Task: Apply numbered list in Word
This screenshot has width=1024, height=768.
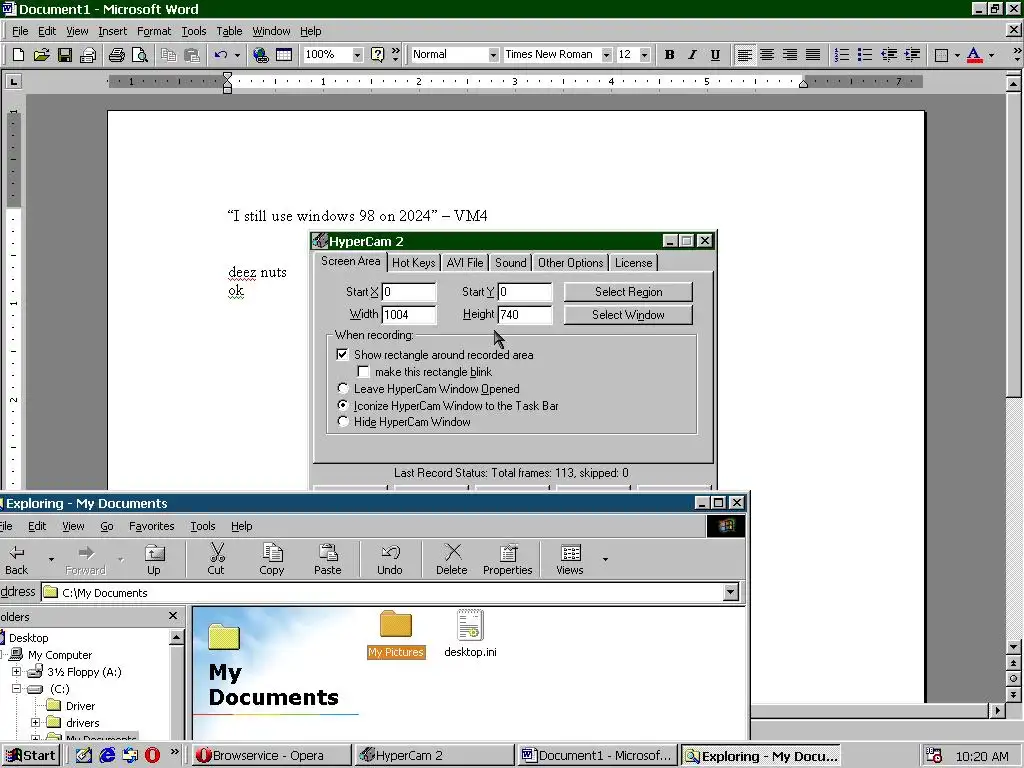Action: click(x=842, y=55)
